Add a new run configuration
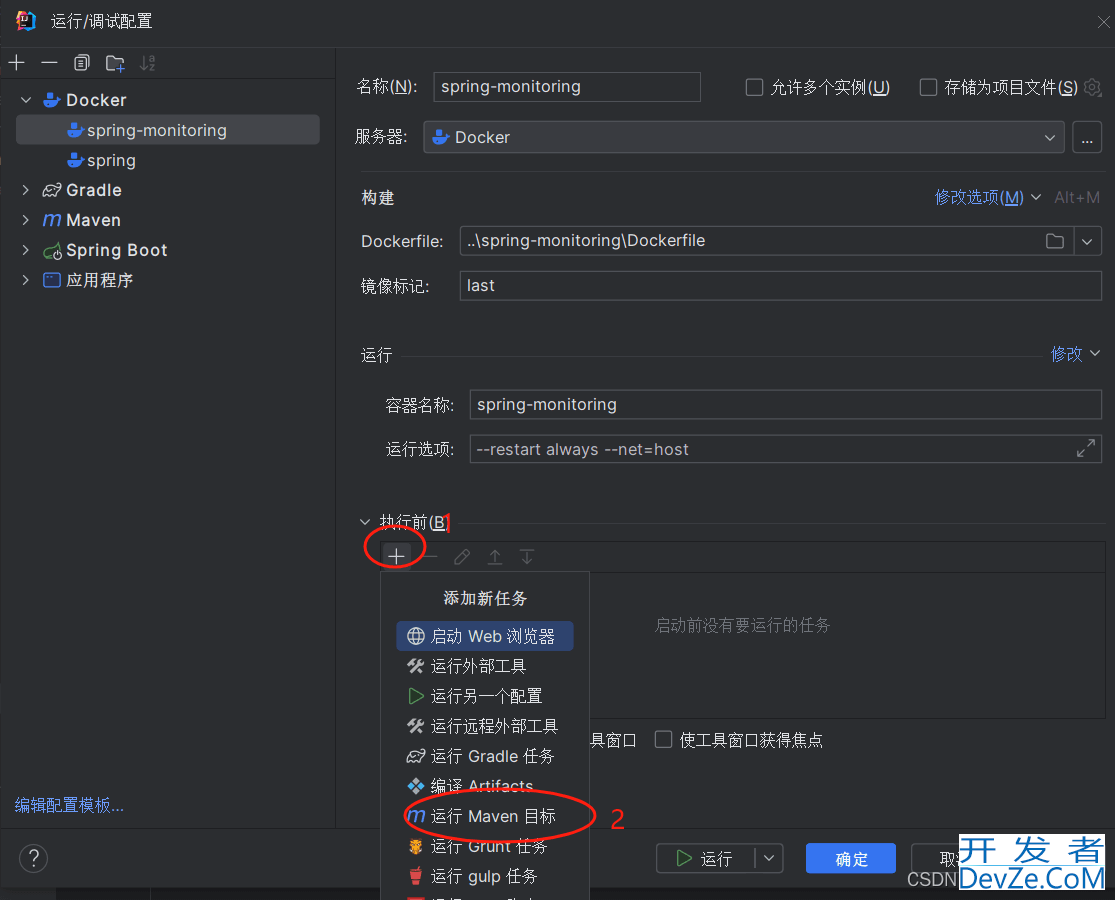 tap(16, 63)
